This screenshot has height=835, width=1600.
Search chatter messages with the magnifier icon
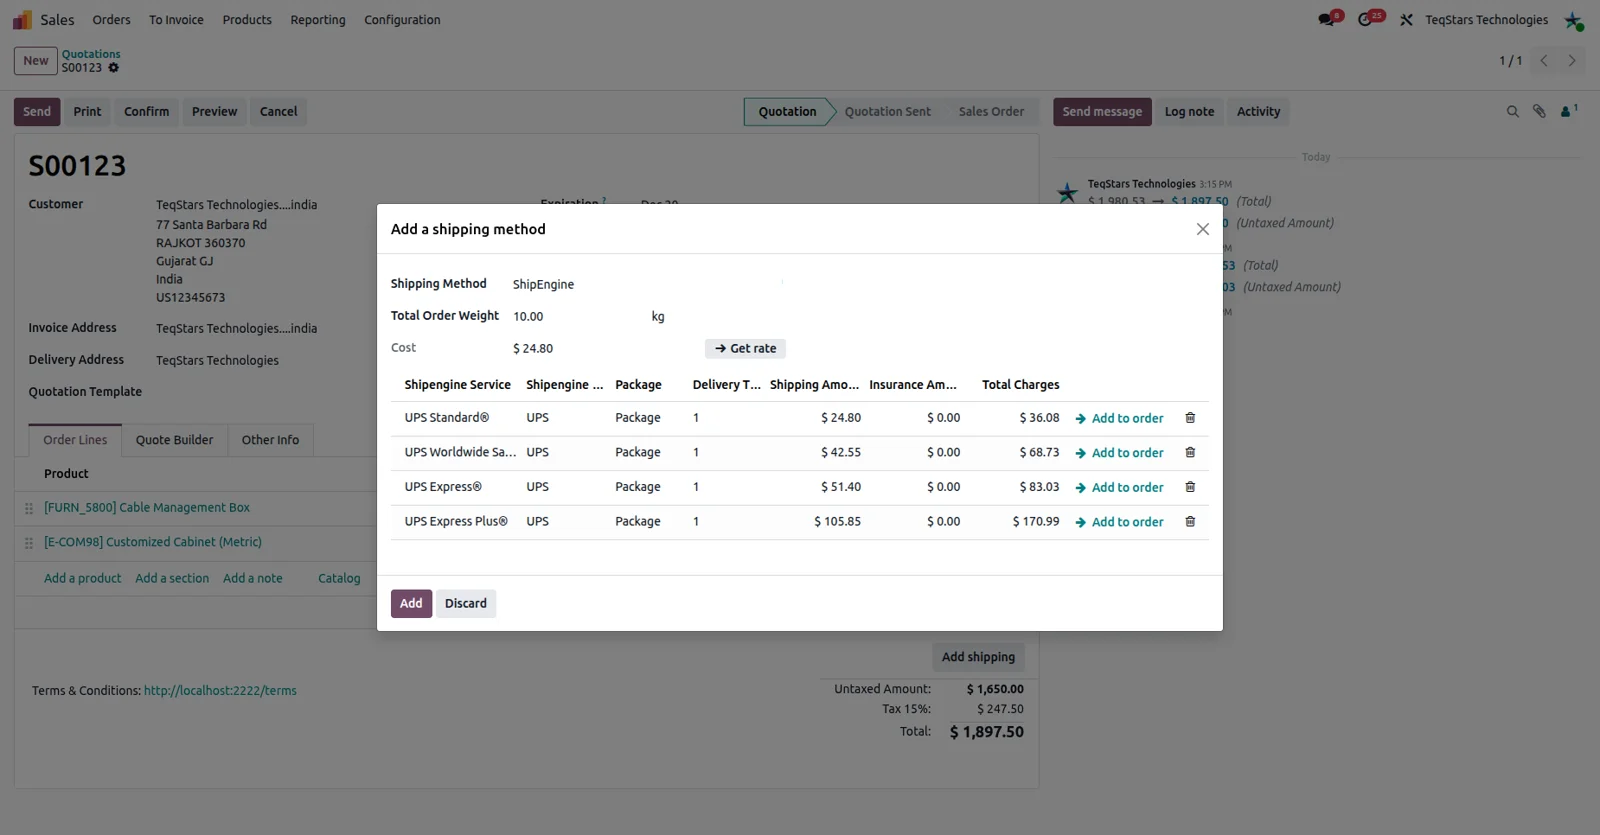pyautogui.click(x=1513, y=112)
